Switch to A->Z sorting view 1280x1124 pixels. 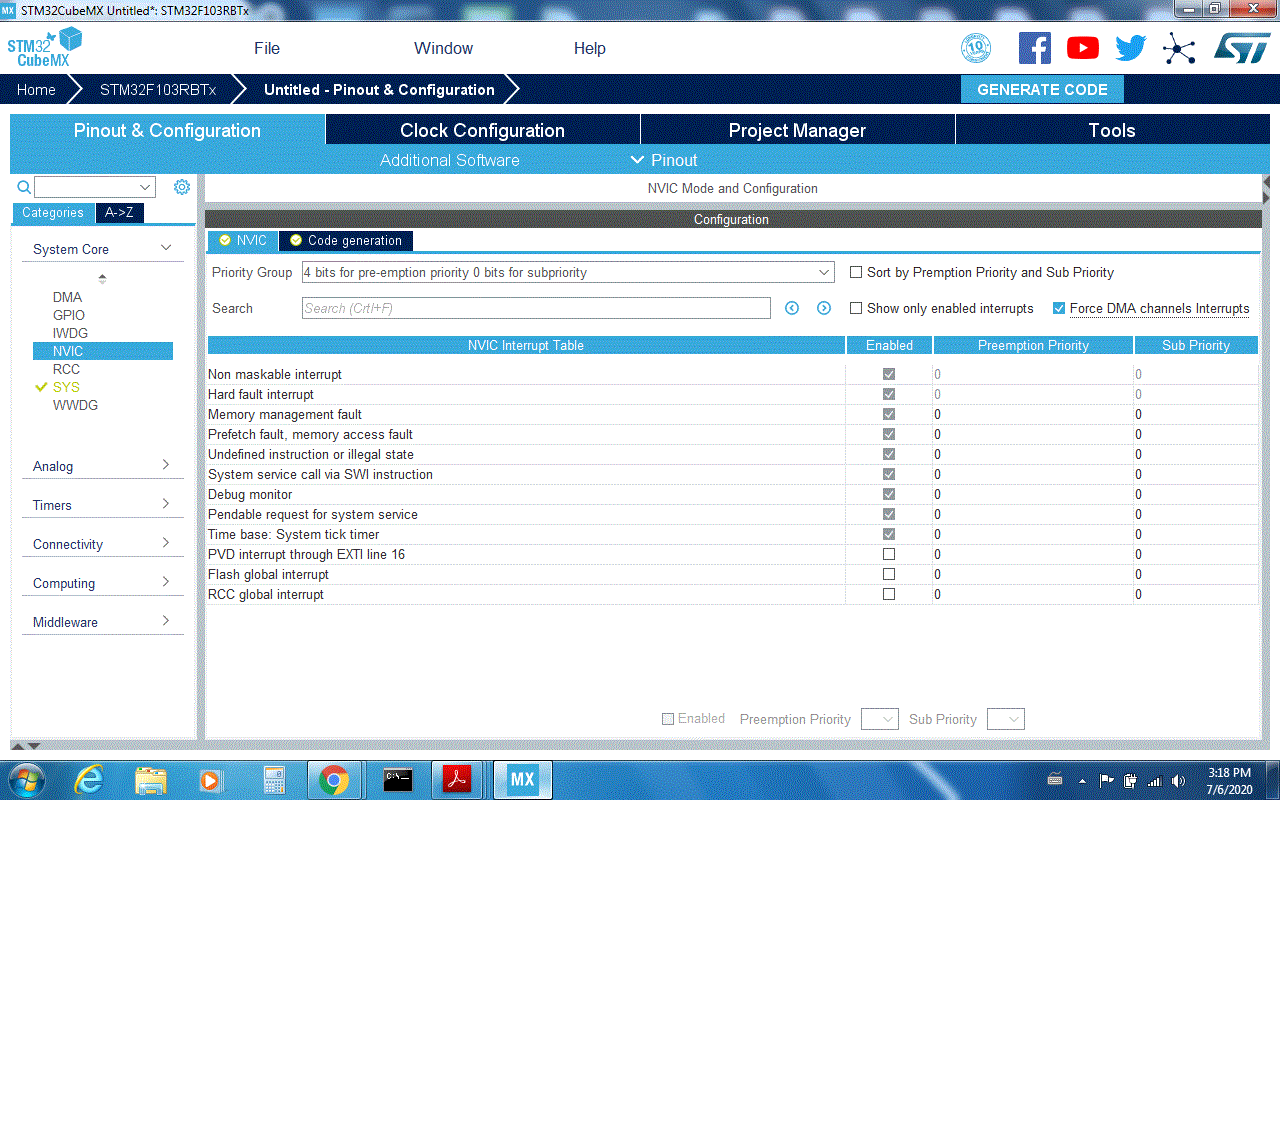(119, 212)
